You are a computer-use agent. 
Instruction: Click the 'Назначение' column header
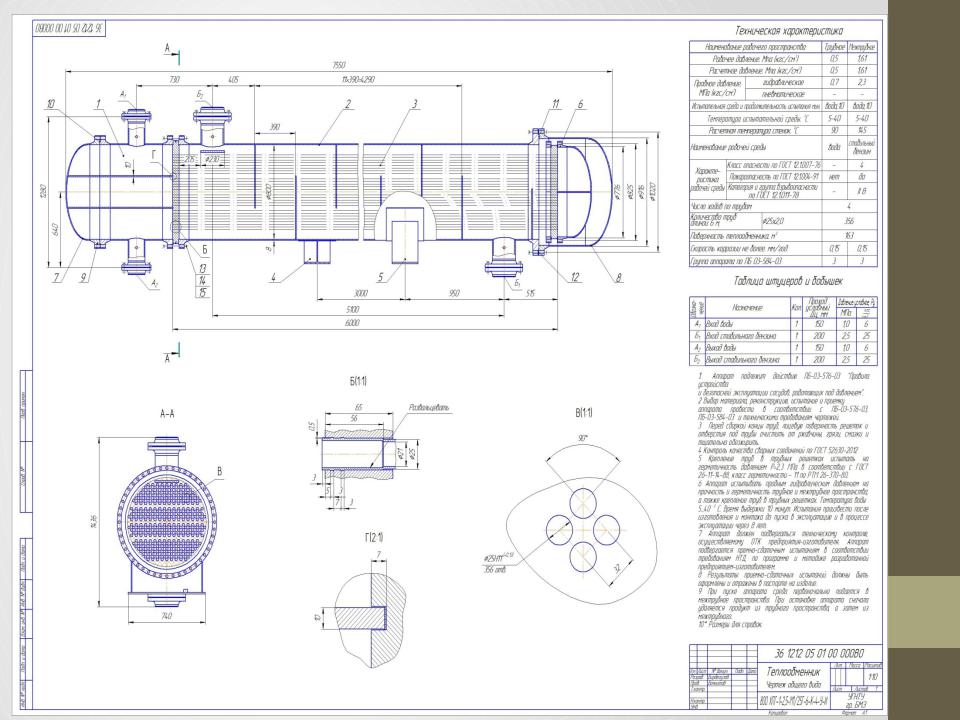748,307
